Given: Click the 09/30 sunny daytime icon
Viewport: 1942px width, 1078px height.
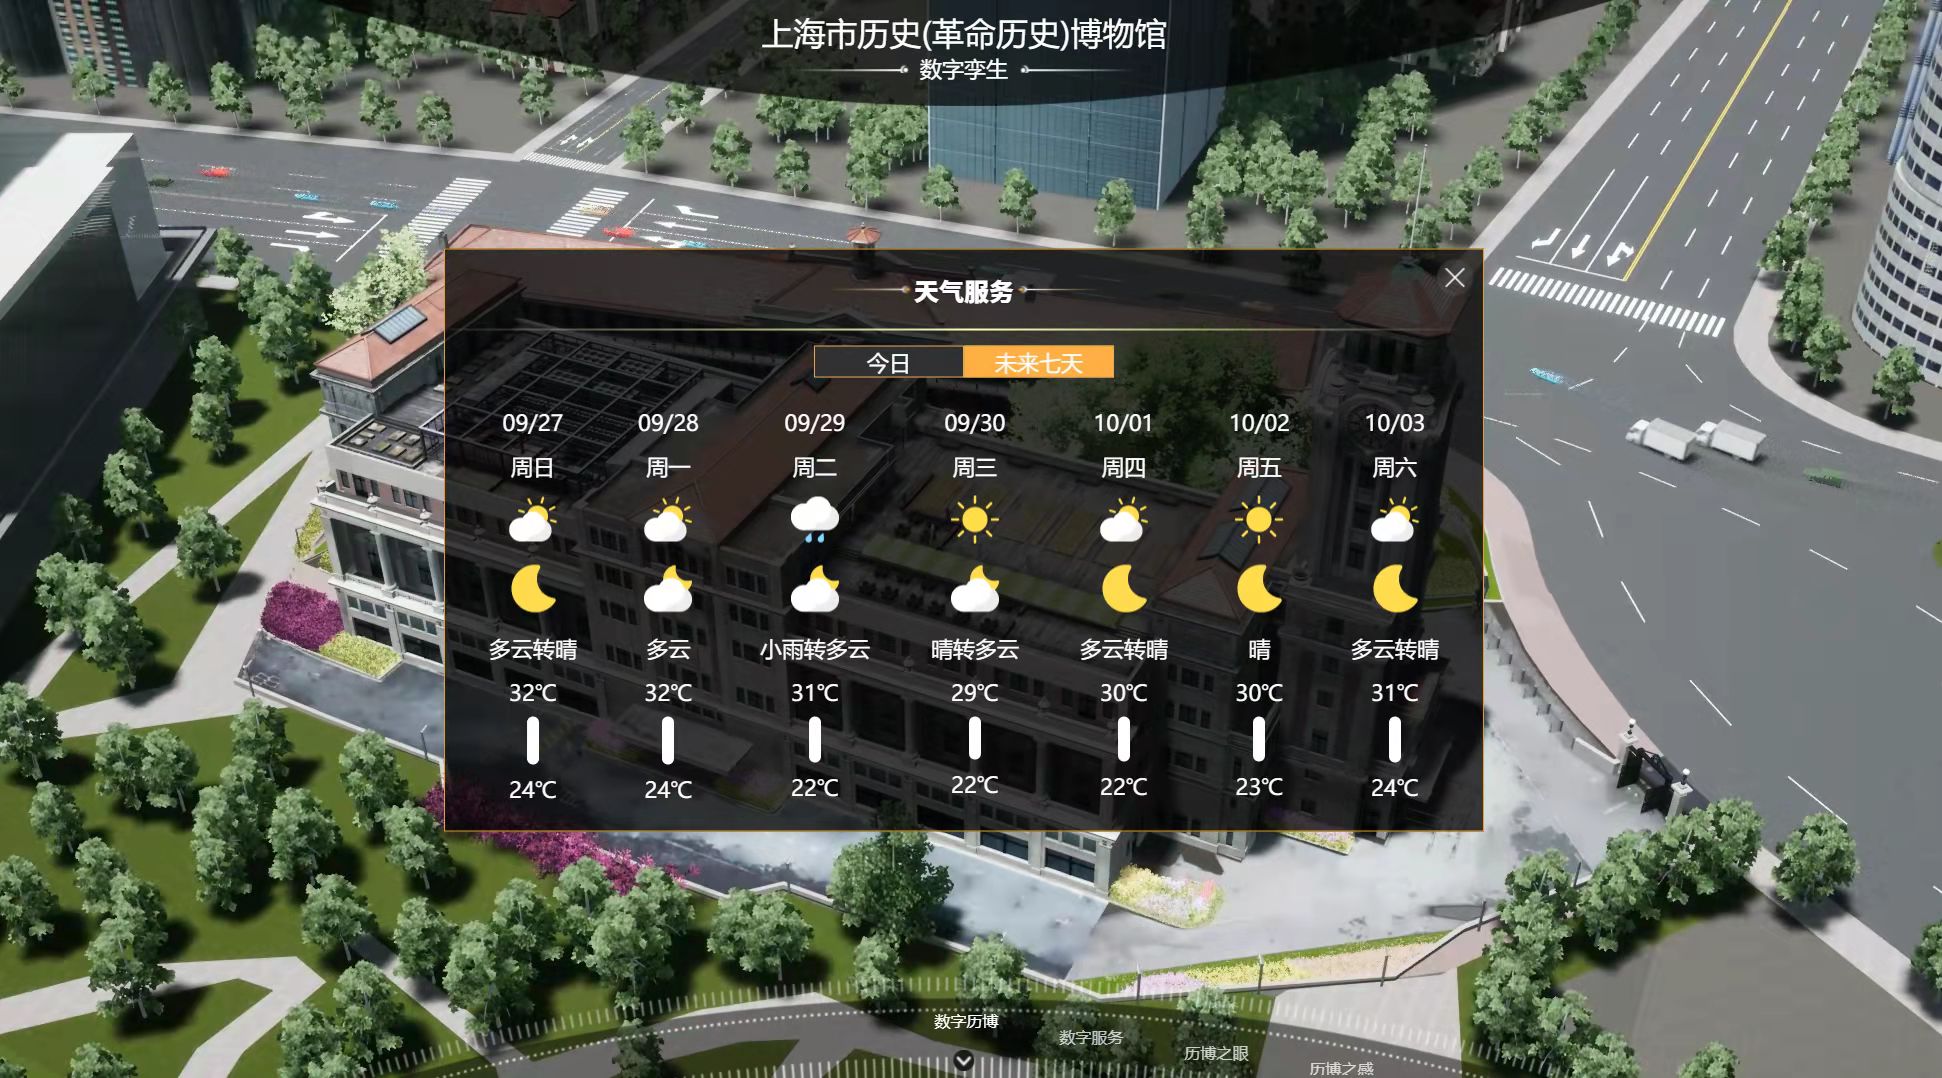Looking at the screenshot, I should click(x=974, y=521).
